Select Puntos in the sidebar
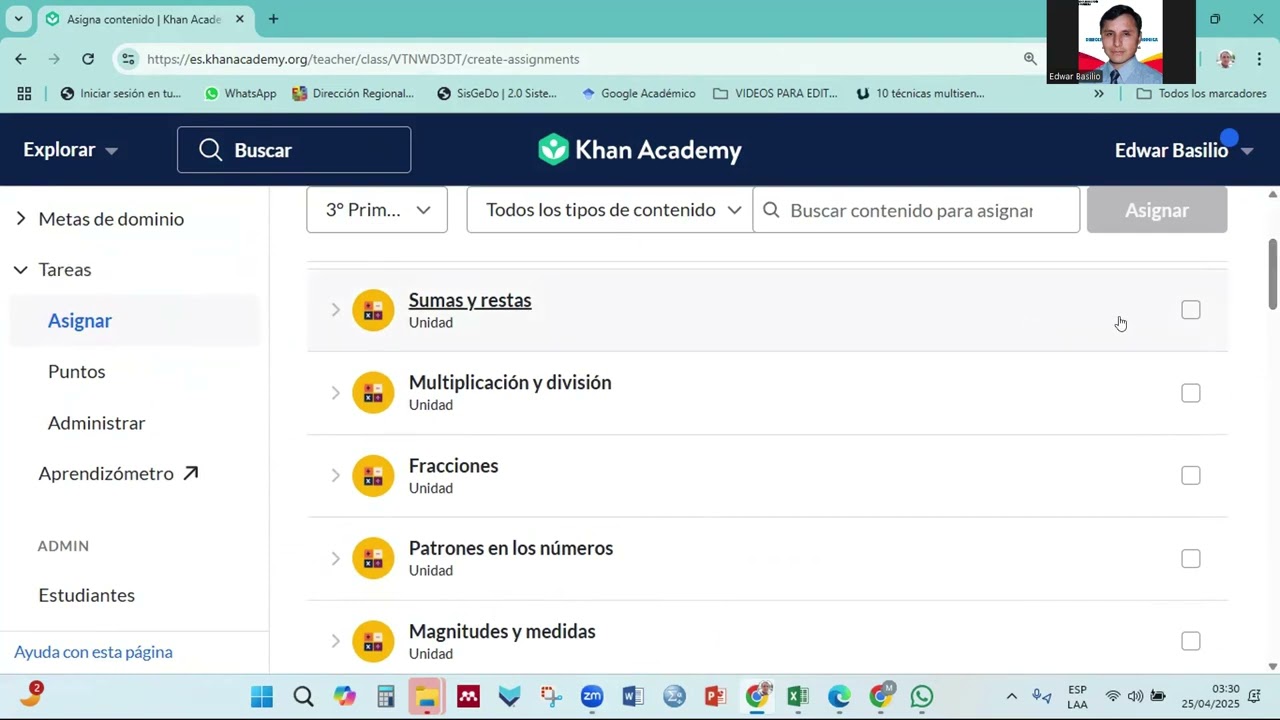 77,371
